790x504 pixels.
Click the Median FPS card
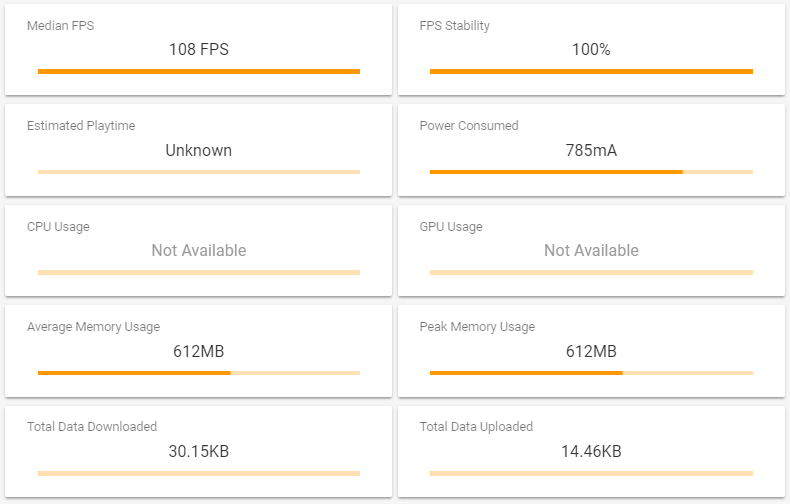[x=199, y=49]
